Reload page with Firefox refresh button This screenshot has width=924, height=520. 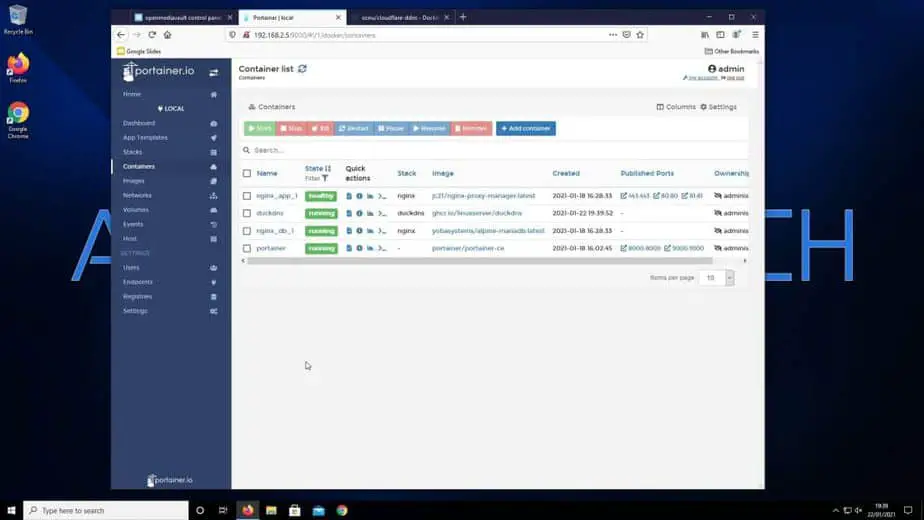coord(152,35)
